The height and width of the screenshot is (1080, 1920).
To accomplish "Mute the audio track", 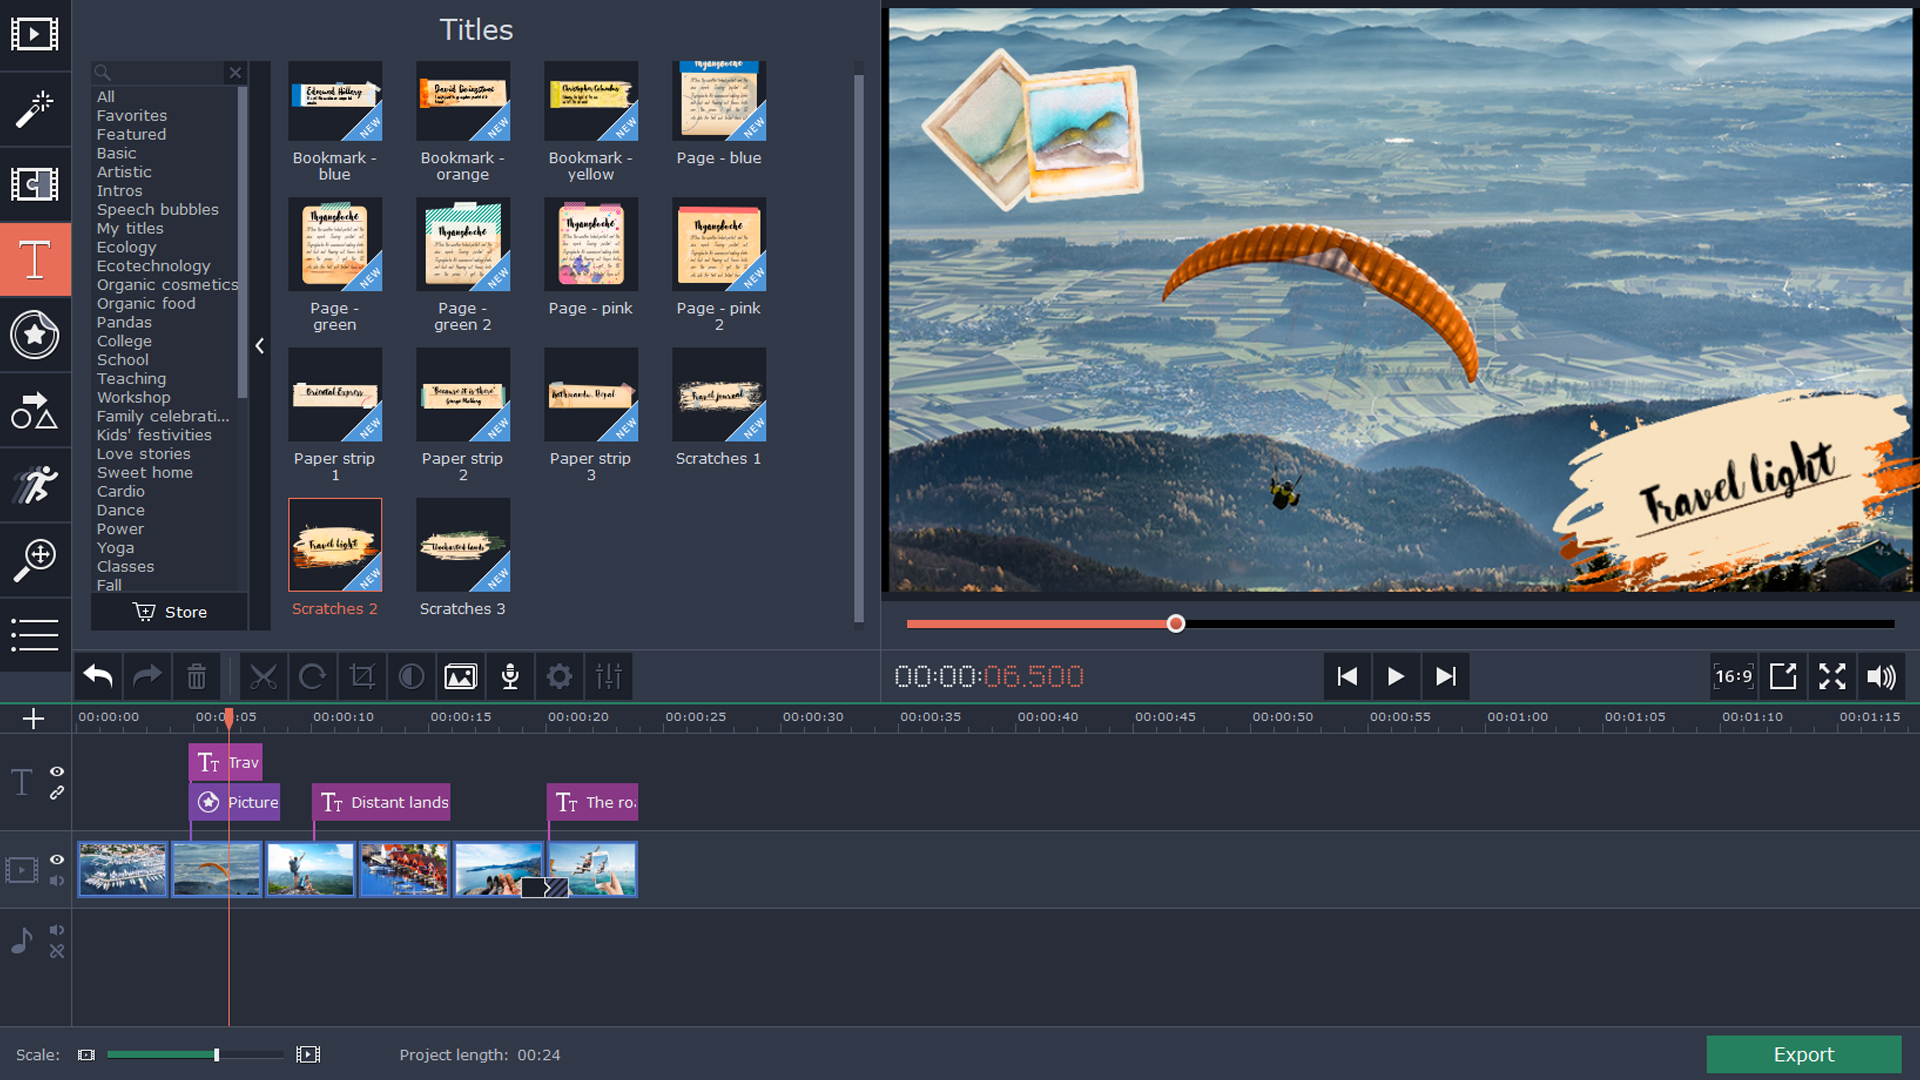I will point(57,929).
